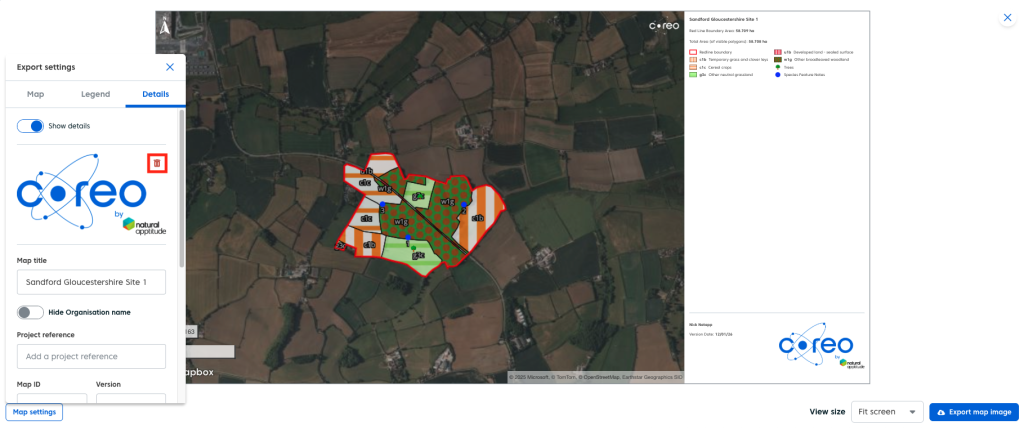Click the Export map image button
Screen dimensions: 1024x429
pos(973,412)
